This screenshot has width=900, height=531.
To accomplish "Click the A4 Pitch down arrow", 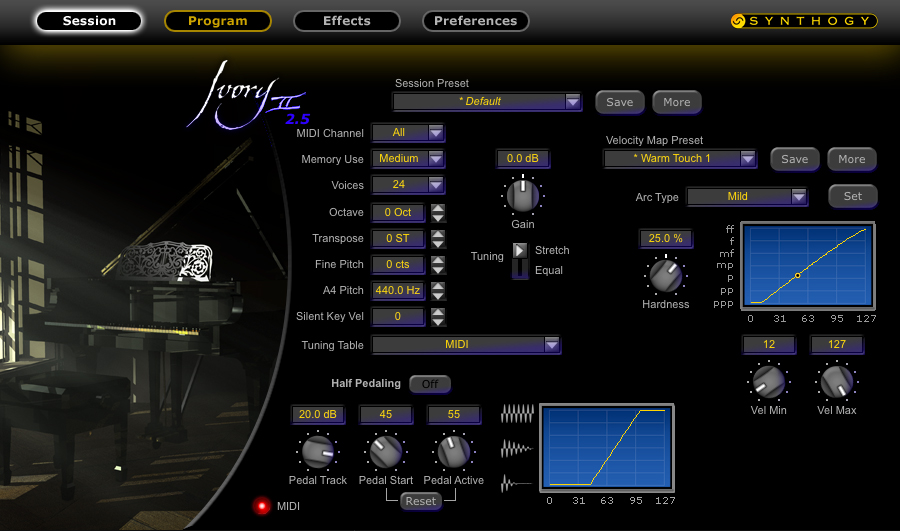I will [x=438, y=295].
